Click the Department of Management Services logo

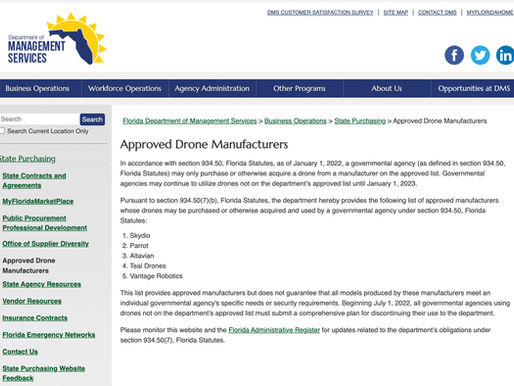(57, 39)
